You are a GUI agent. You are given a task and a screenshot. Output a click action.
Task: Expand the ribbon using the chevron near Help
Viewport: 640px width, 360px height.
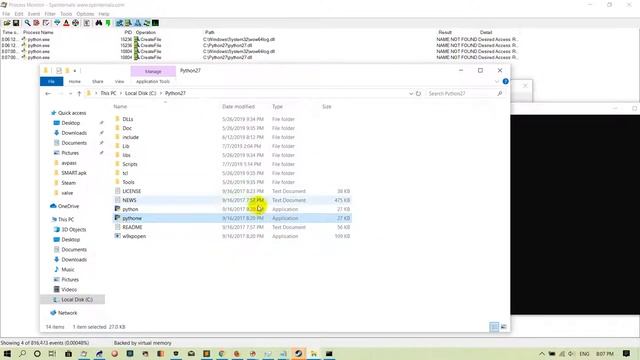[497, 82]
